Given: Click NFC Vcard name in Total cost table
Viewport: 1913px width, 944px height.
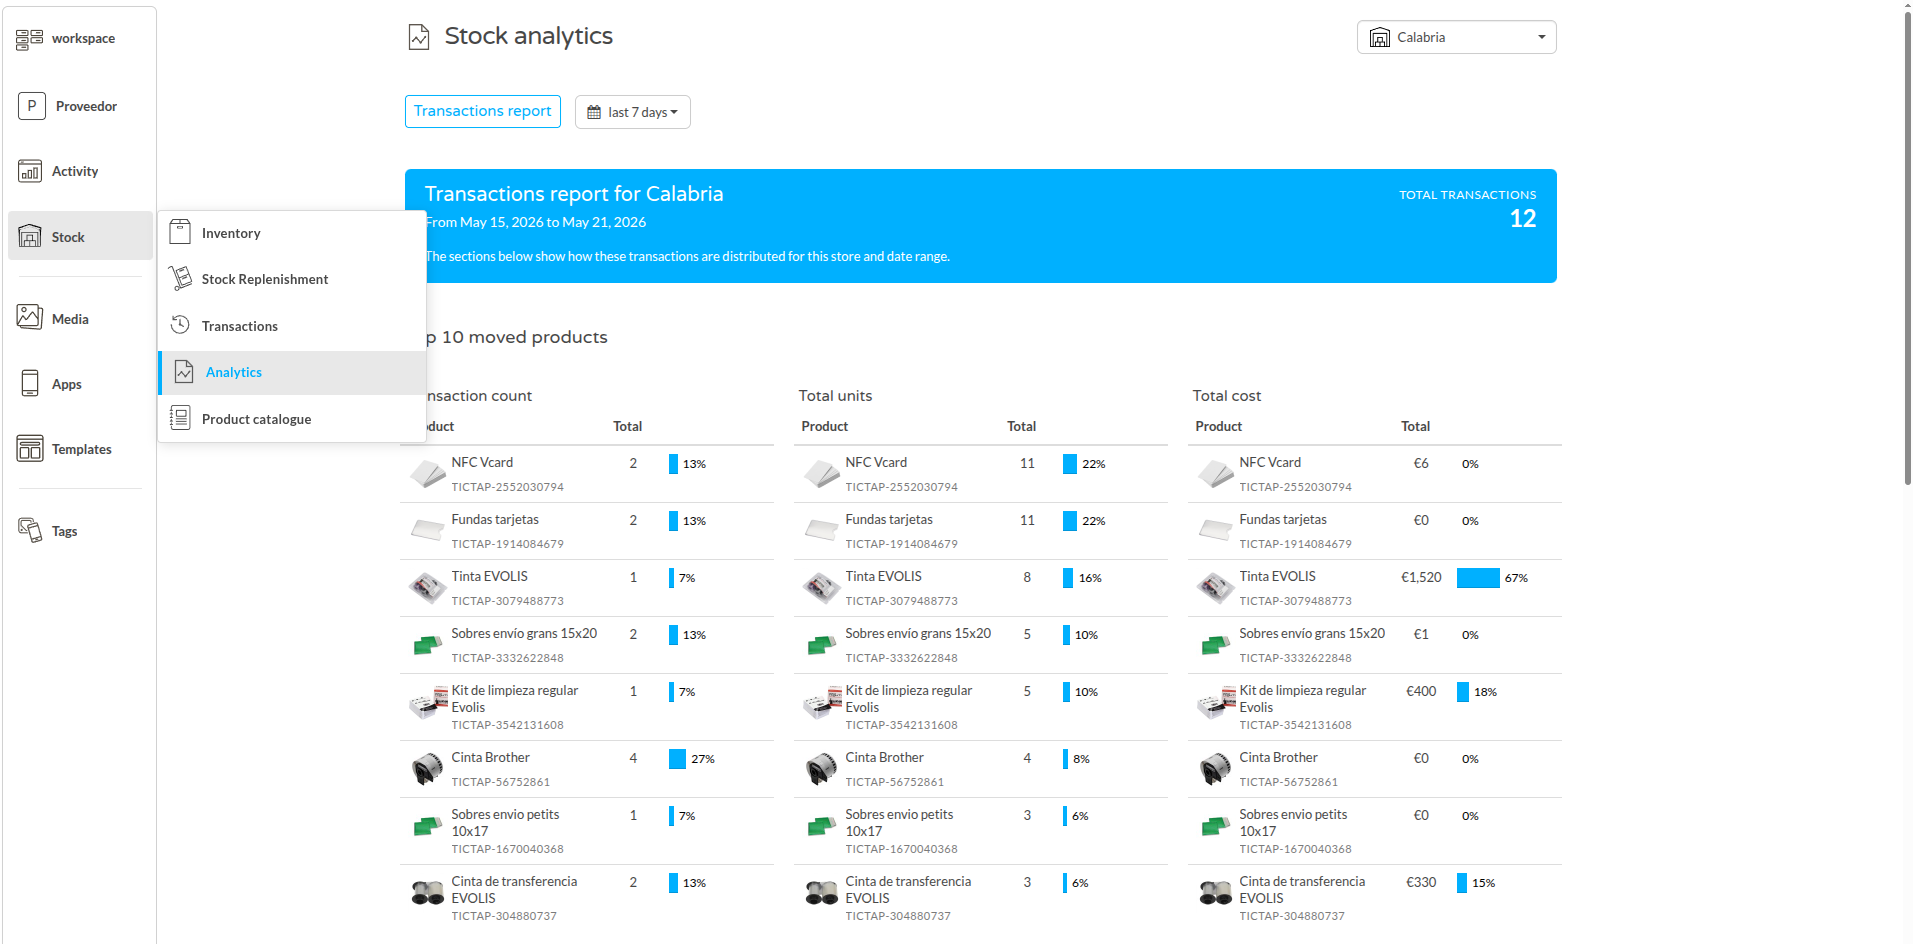Looking at the screenshot, I should pos(1270,462).
